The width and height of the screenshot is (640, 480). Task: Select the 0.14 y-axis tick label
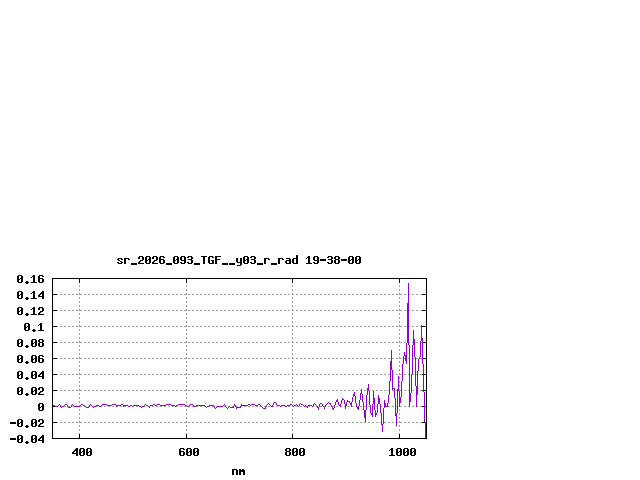tap(30, 295)
